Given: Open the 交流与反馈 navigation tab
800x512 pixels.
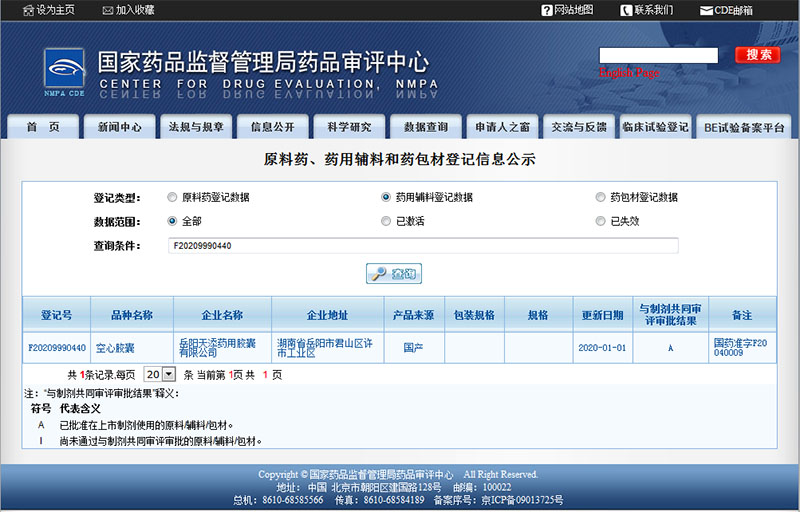Looking at the screenshot, I should click(579, 127).
